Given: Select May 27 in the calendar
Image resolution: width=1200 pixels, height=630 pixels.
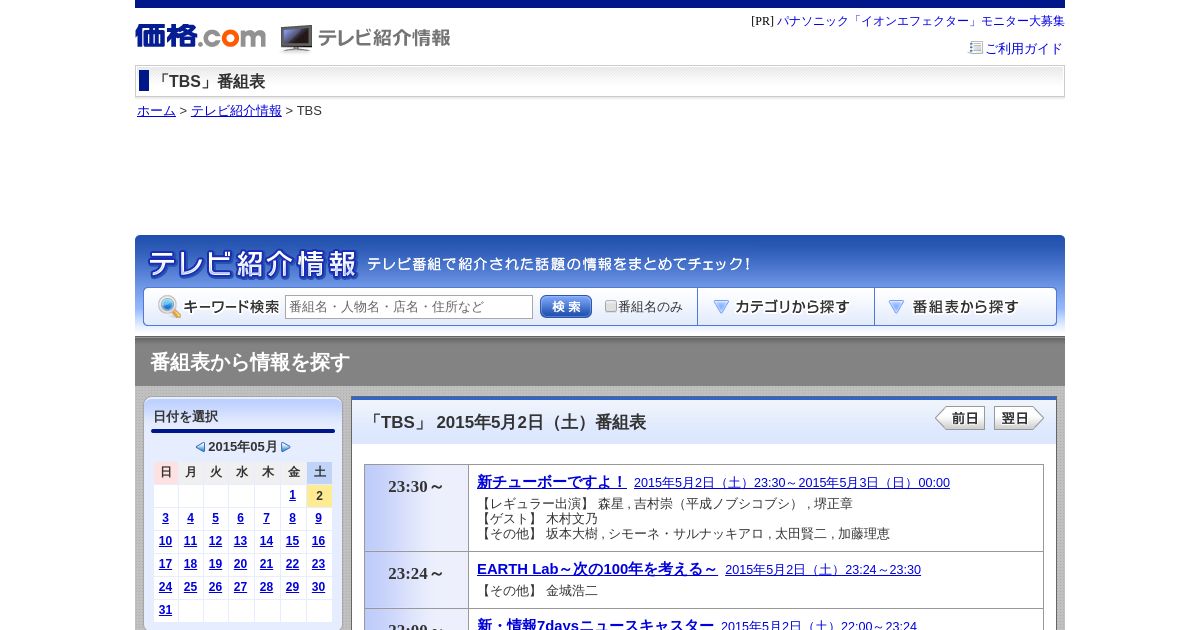Looking at the screenshot, I should coord(240,587).
